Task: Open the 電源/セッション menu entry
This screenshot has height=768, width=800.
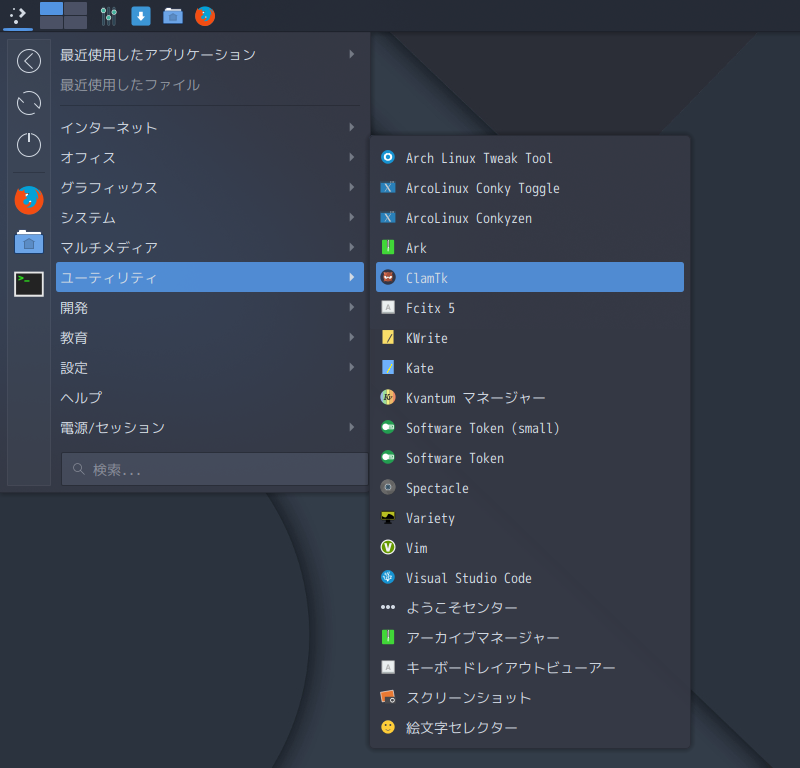Action: click(x=210, y=428)
